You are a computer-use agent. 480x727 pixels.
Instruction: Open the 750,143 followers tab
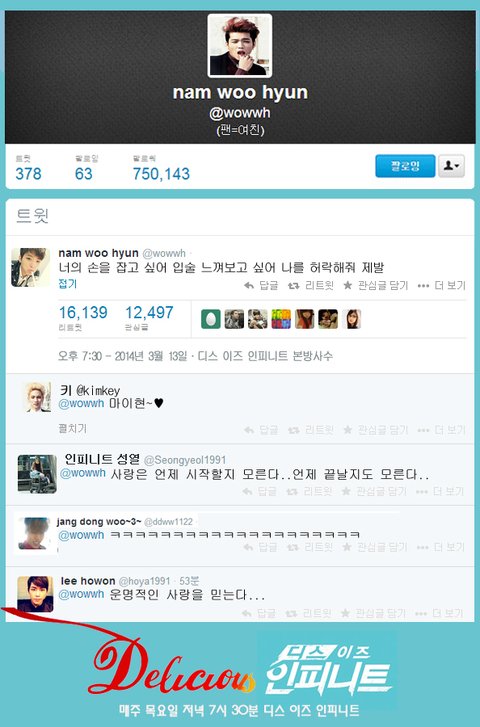[x=161, y=169]
